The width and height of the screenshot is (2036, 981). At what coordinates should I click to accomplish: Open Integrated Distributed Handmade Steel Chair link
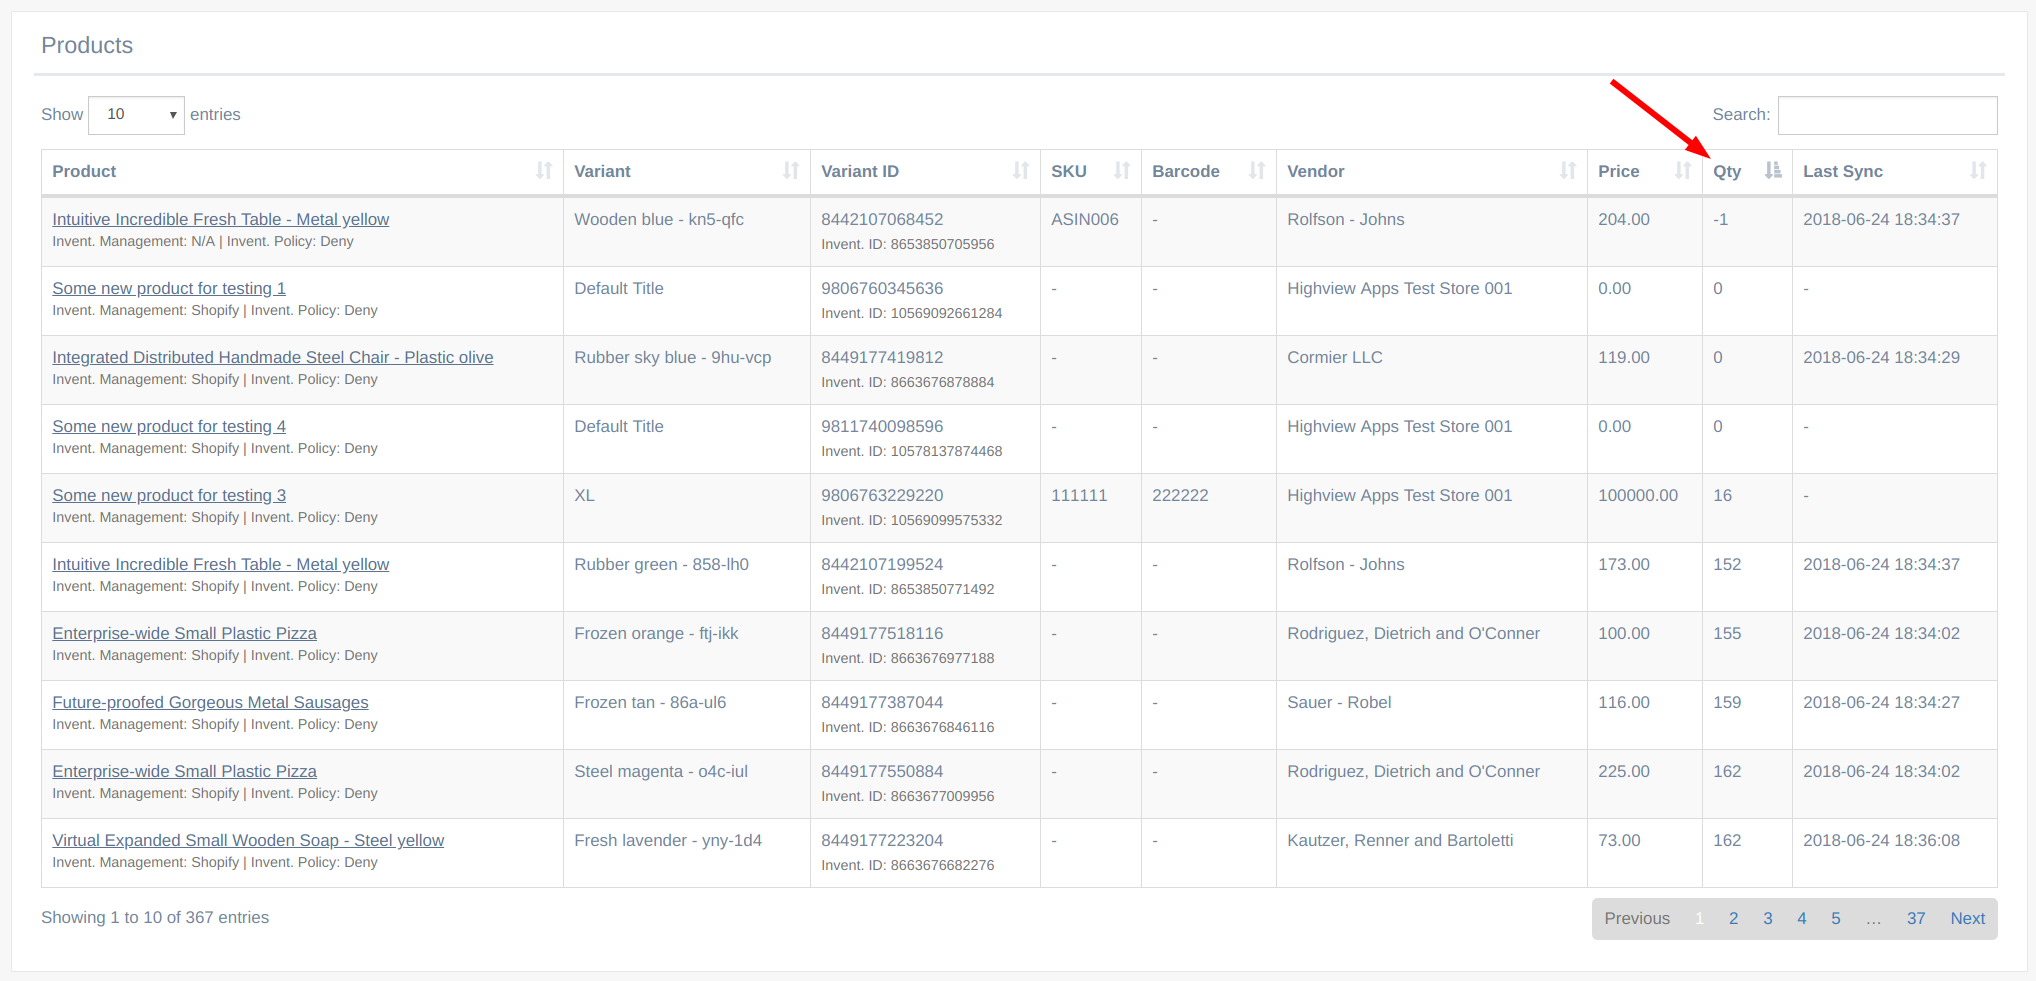point(272,357)
